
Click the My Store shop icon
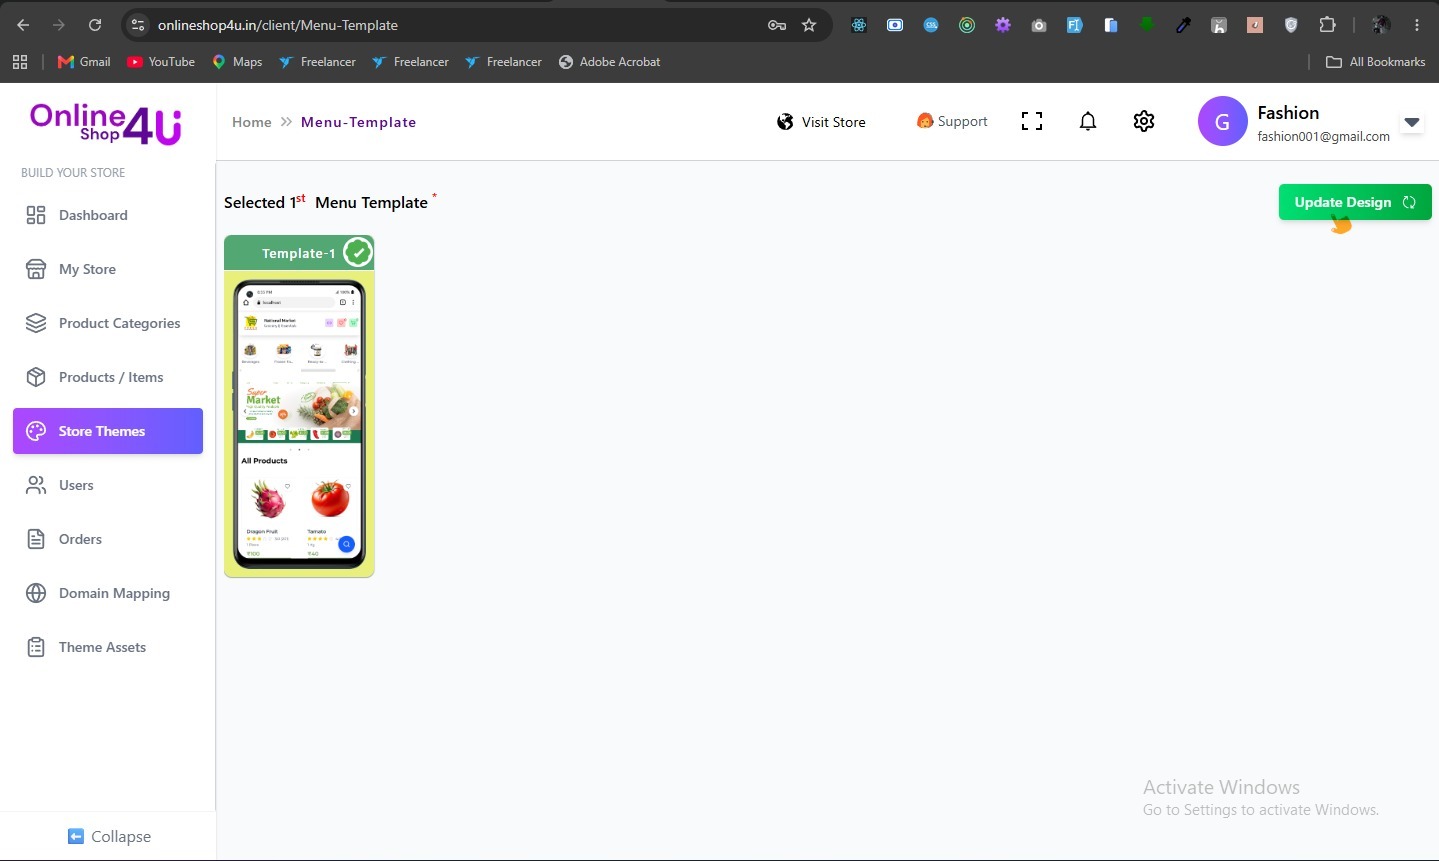pos(36,269)
